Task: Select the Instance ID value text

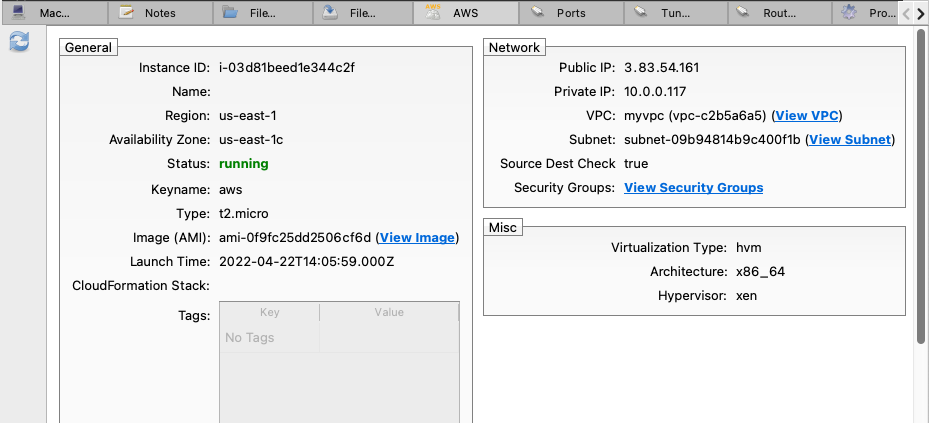Action: [287, 68]
